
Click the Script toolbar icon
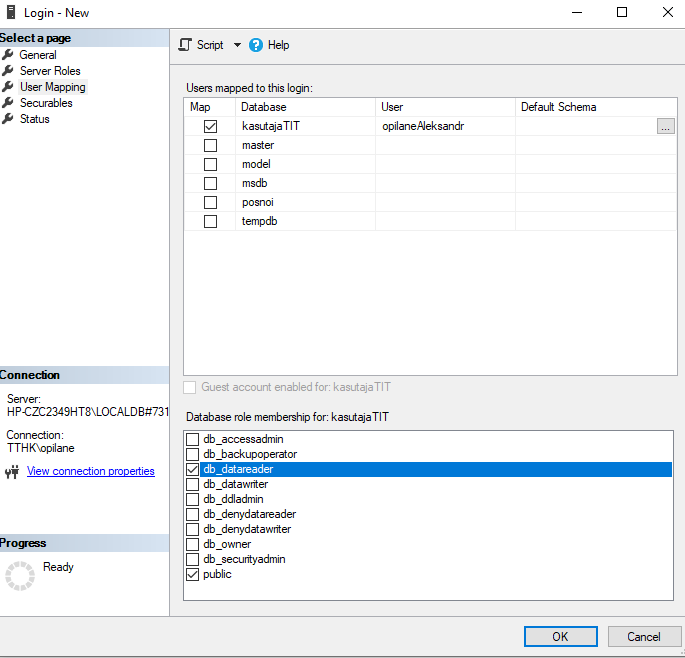click(185, 45)
